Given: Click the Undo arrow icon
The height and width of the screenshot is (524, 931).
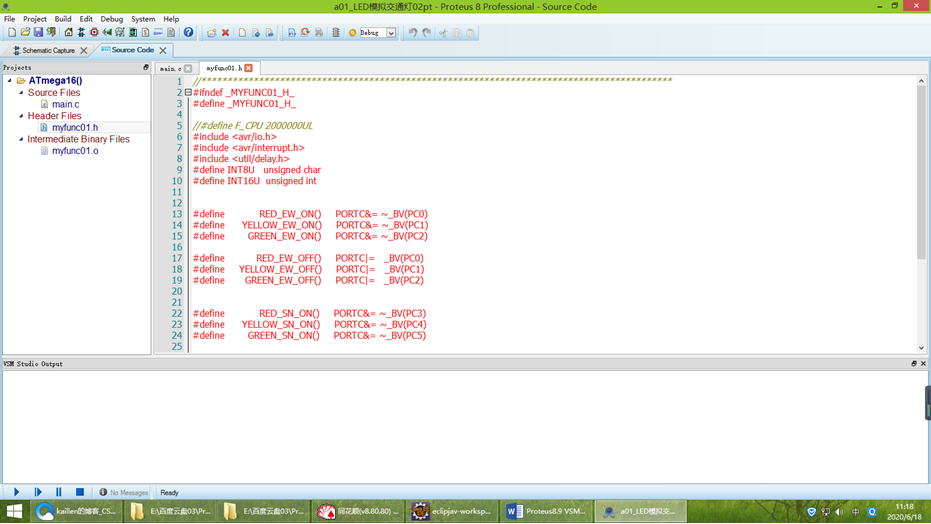Looking at the screenshot, I should pos(413,33).
